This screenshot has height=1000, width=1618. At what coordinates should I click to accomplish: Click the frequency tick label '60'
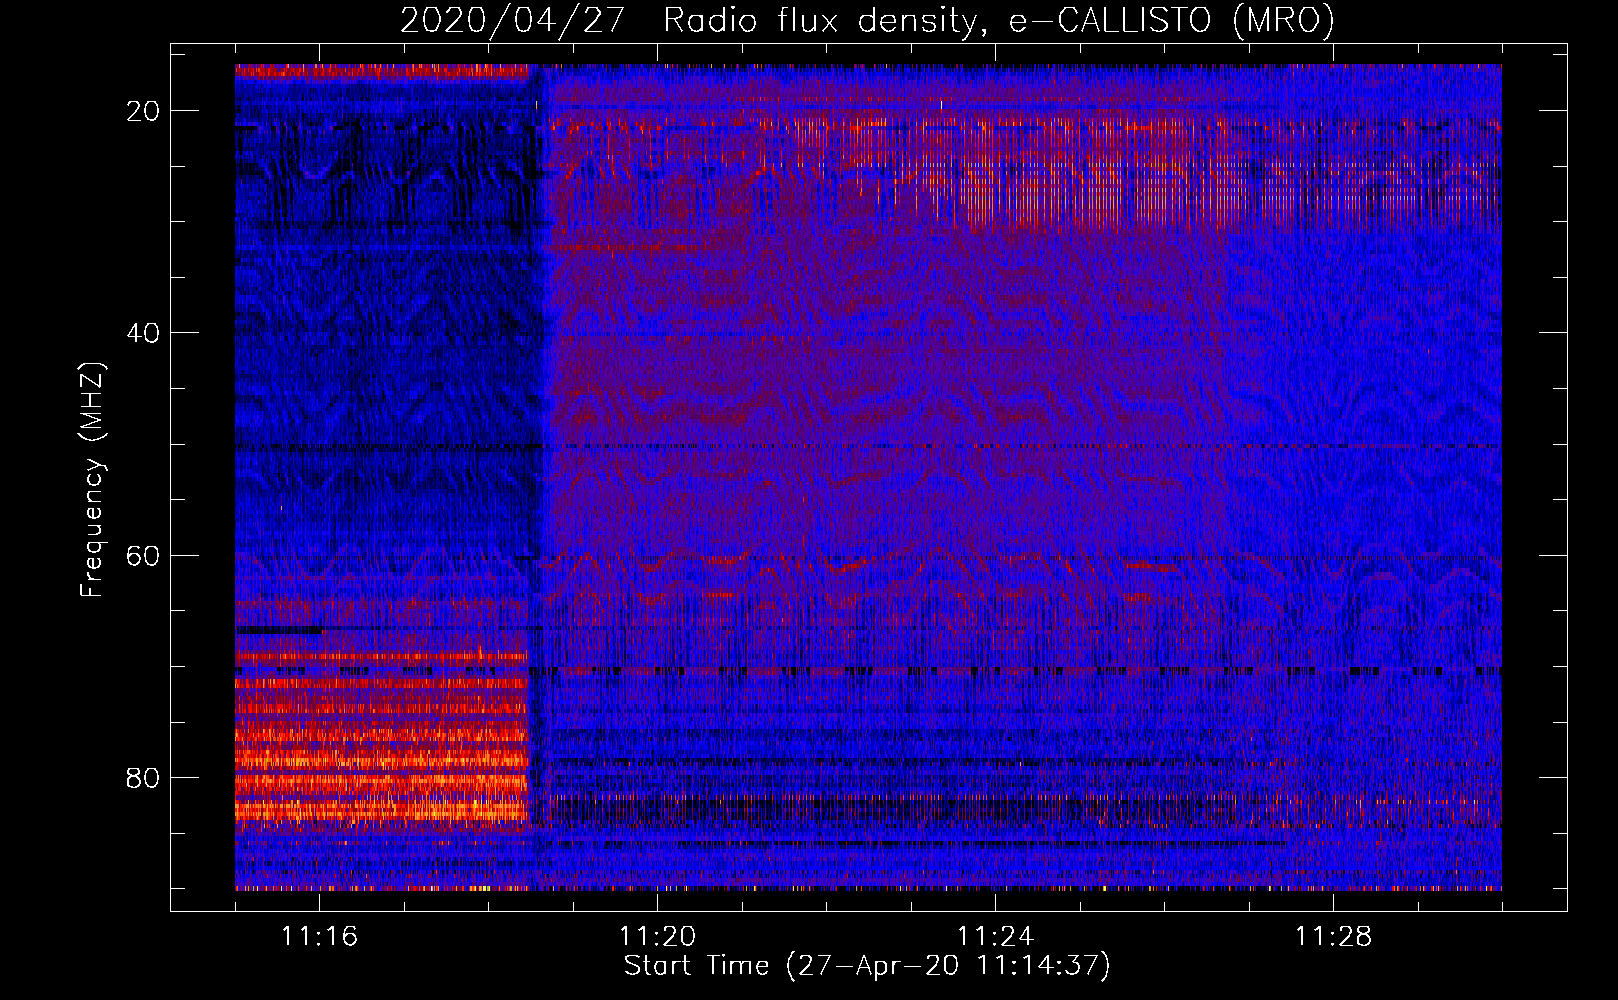pos(144,555)
